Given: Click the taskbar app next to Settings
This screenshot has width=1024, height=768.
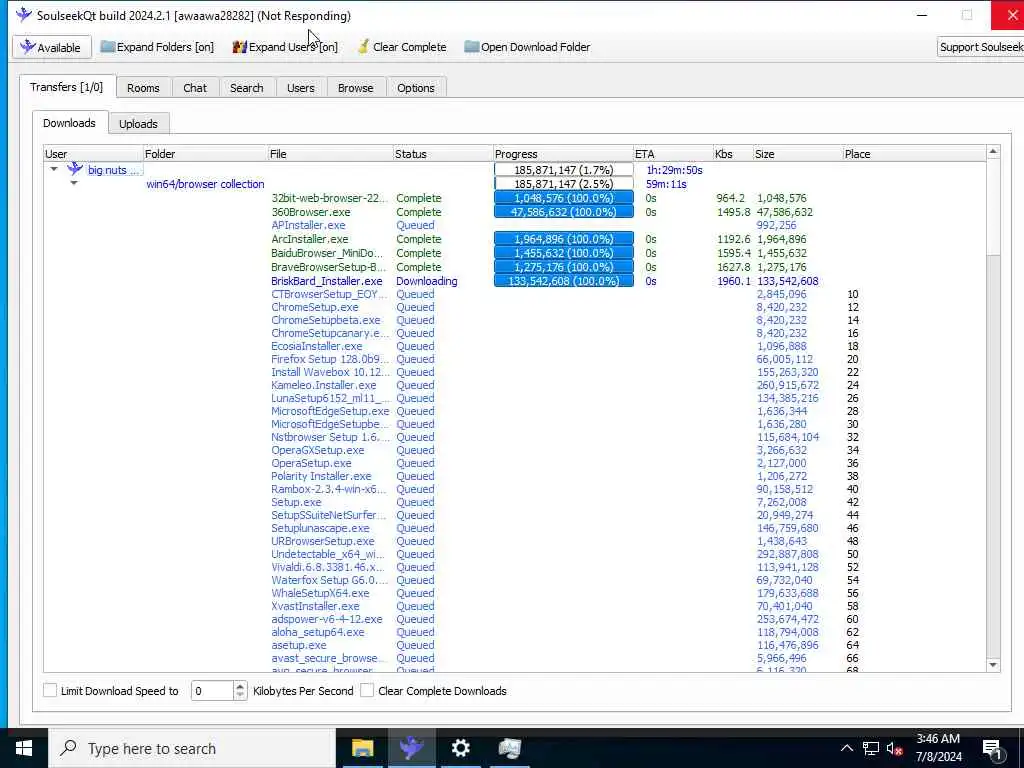Looking at the screenshot, I should pyautogui.click(x=509, y=748).
